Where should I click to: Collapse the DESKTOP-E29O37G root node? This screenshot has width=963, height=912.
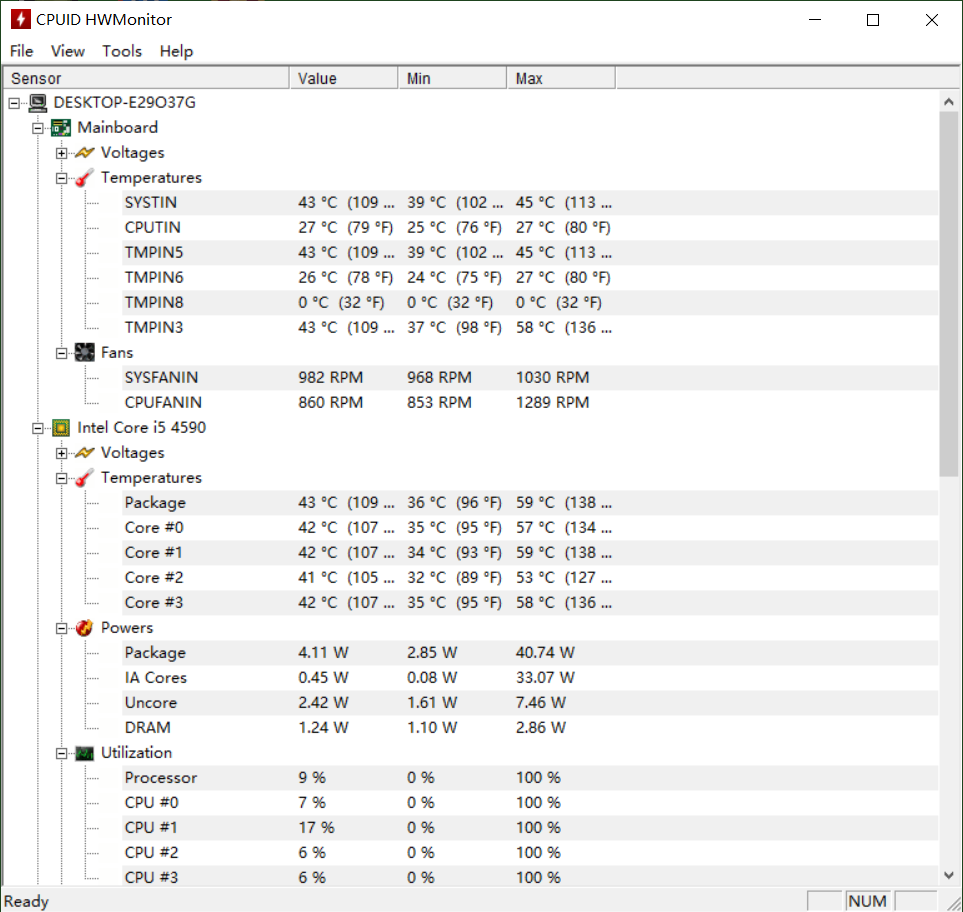click(14, 103)
